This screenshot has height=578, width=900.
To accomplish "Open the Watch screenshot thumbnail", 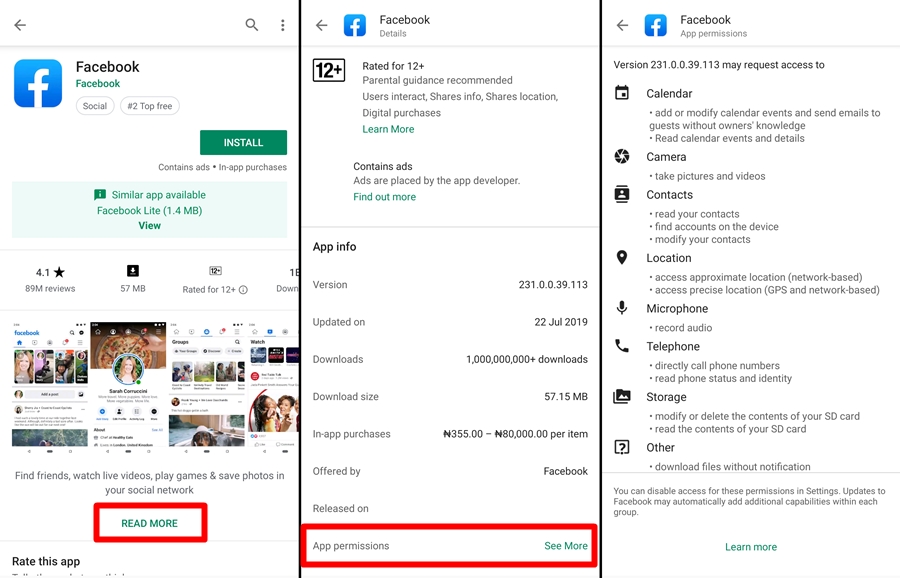I will 274,388.
